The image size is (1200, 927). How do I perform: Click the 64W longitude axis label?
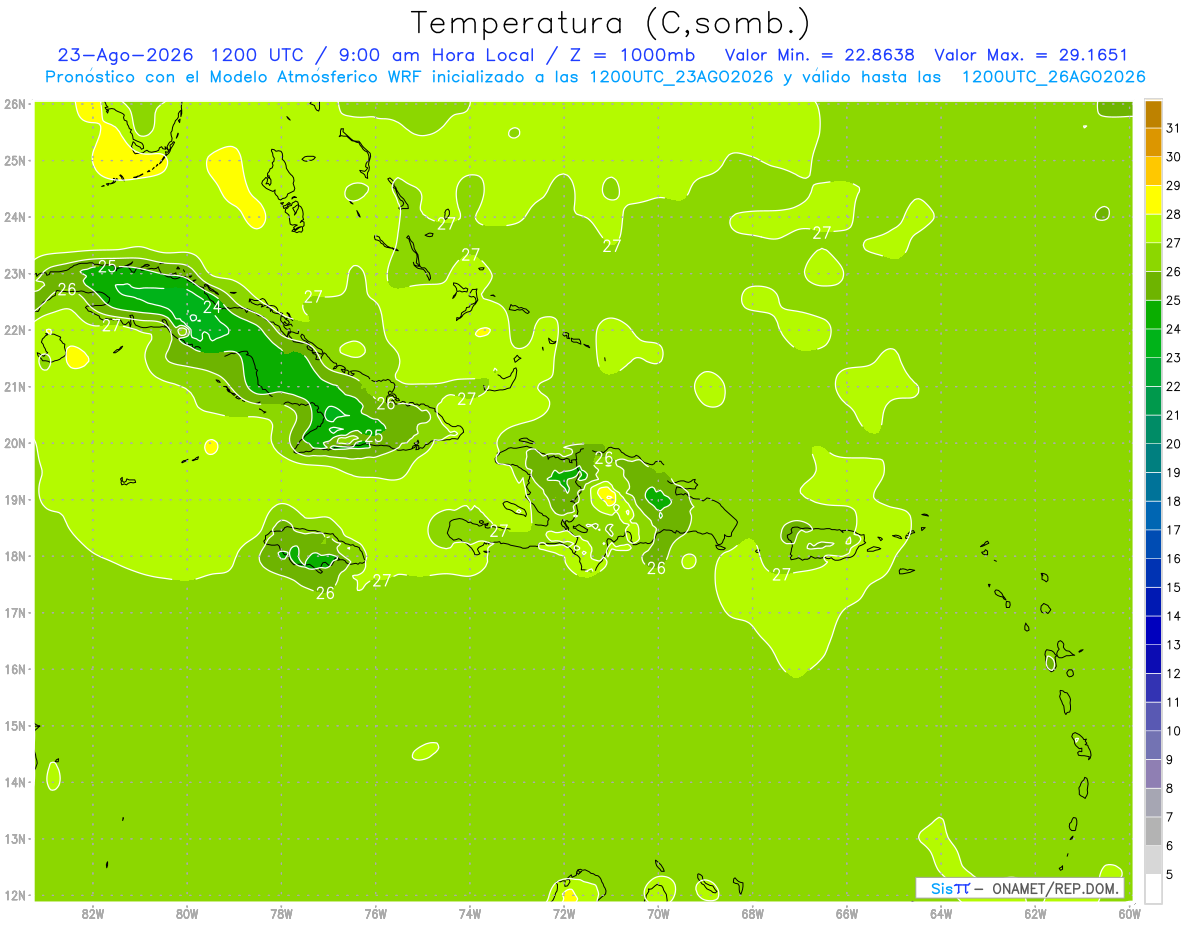point(941,913)
